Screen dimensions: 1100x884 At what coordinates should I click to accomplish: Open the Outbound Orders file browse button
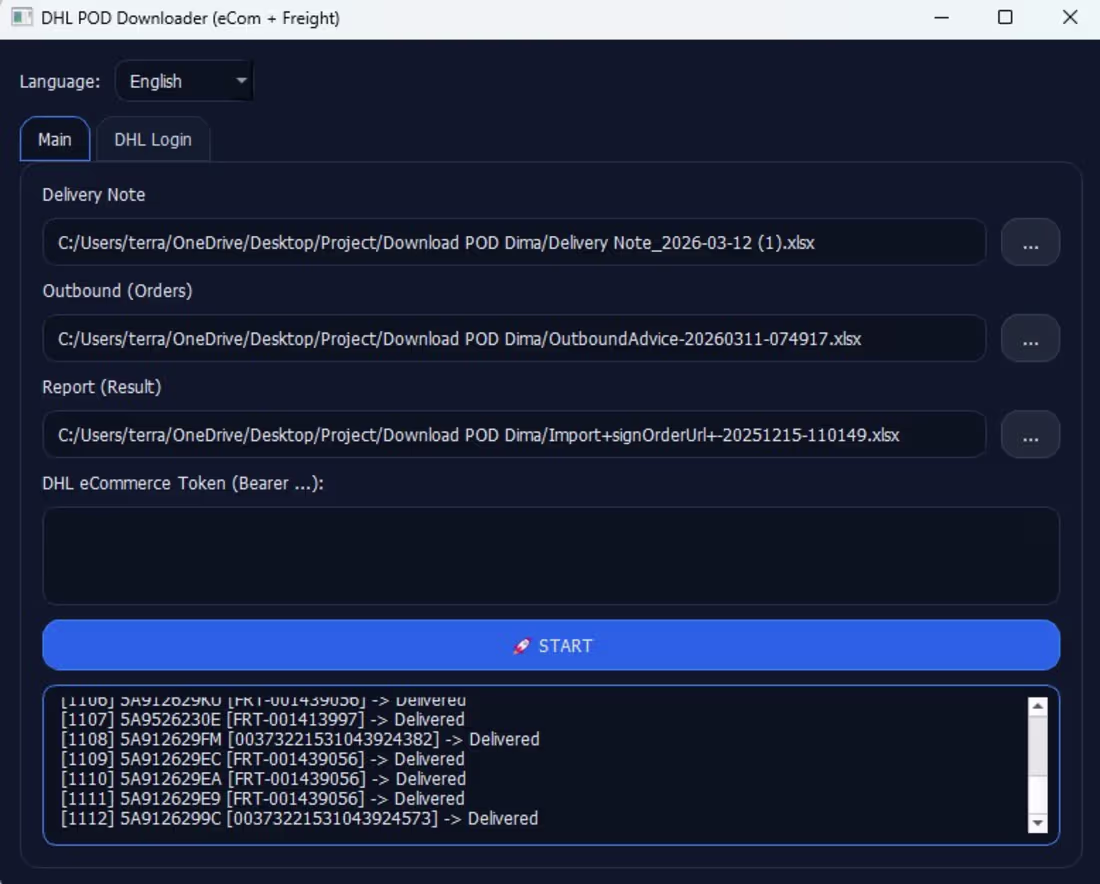(1030, 338)
